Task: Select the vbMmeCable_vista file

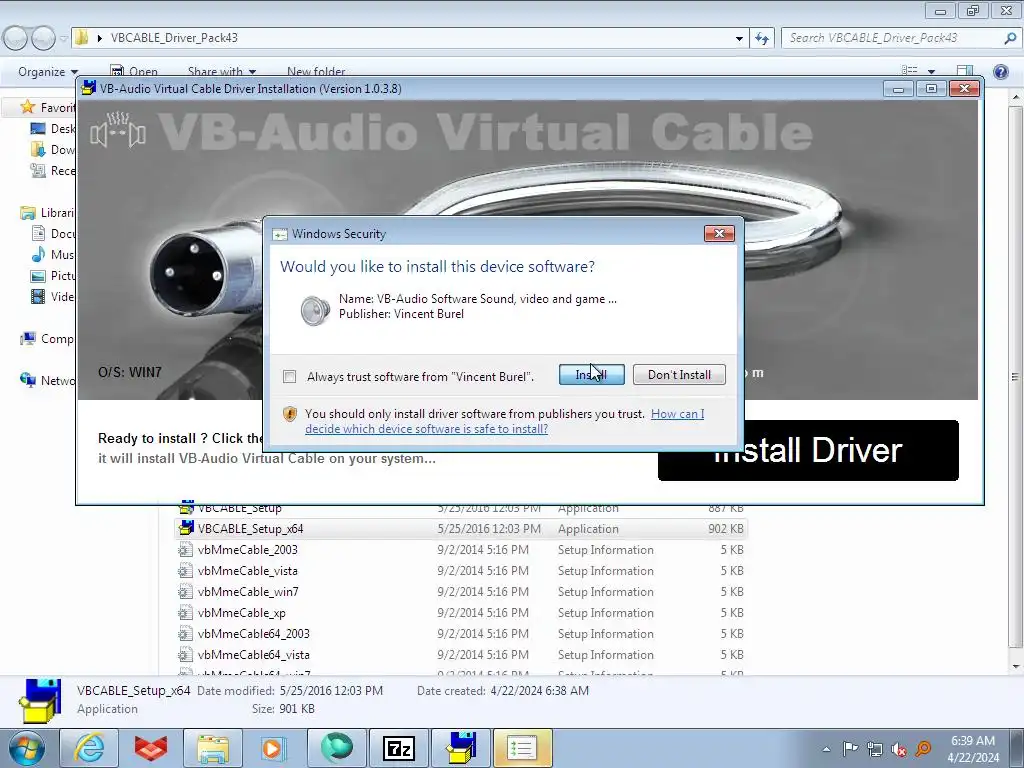Action: (460, 571)
